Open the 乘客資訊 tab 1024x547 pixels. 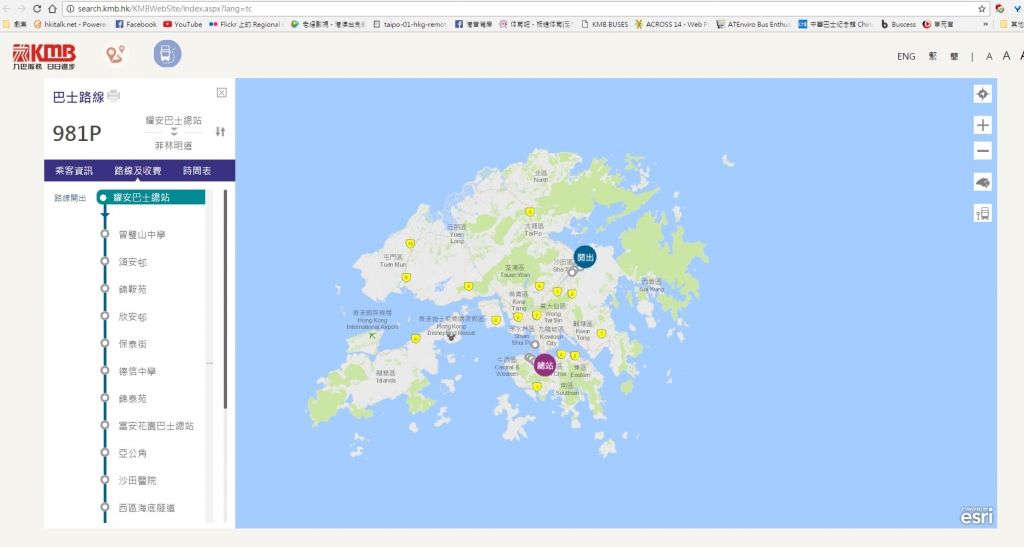(73, 171)
